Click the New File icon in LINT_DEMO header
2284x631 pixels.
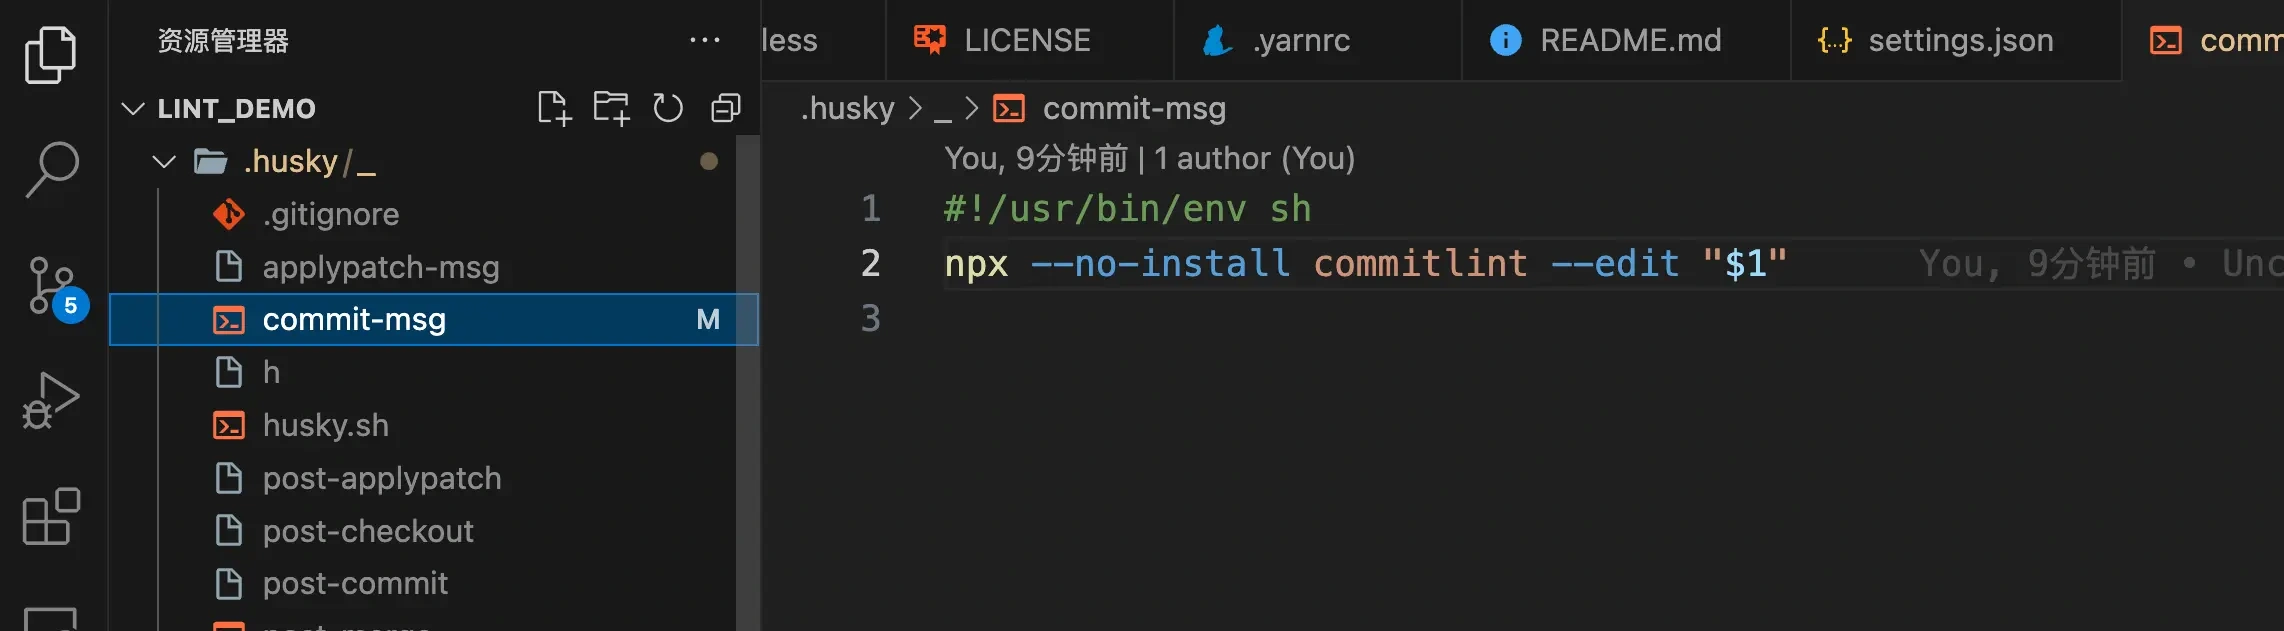click(554, 108)
